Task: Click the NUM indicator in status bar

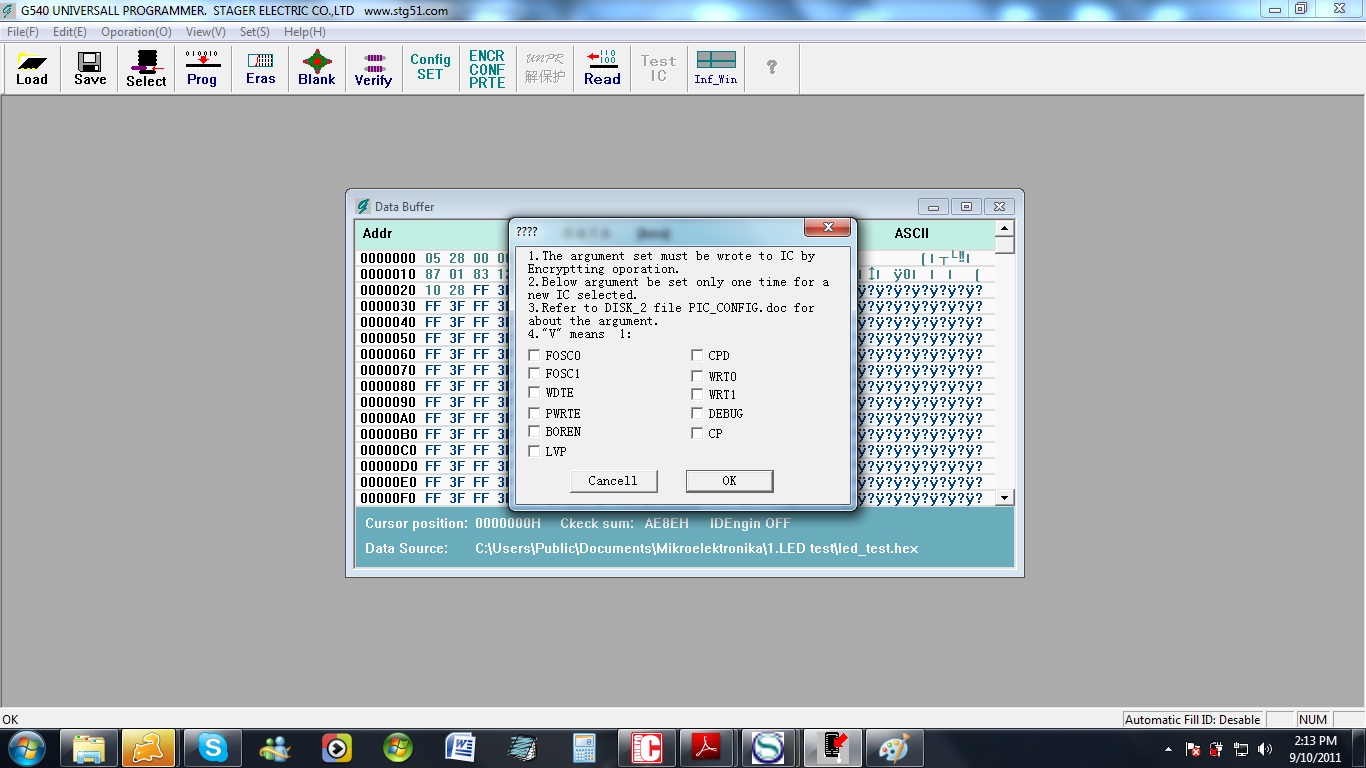Action: tap(1312, 720)
